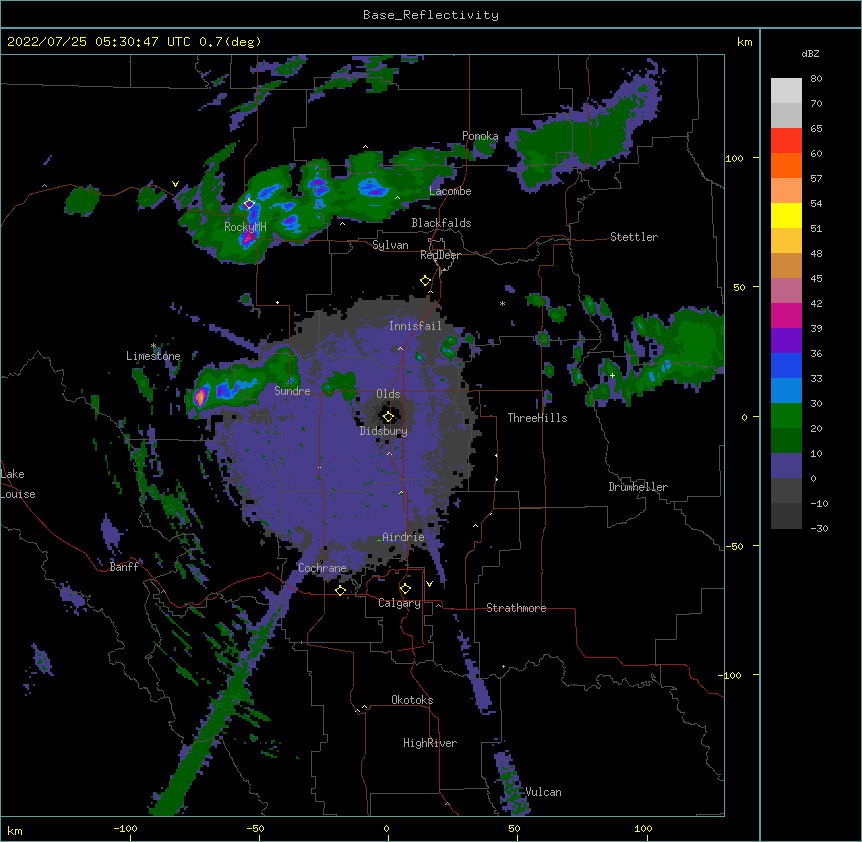The width and height of the screenshot is (862, 842).
Task: Click the Olds city label
Action: [x=388, y=394]
